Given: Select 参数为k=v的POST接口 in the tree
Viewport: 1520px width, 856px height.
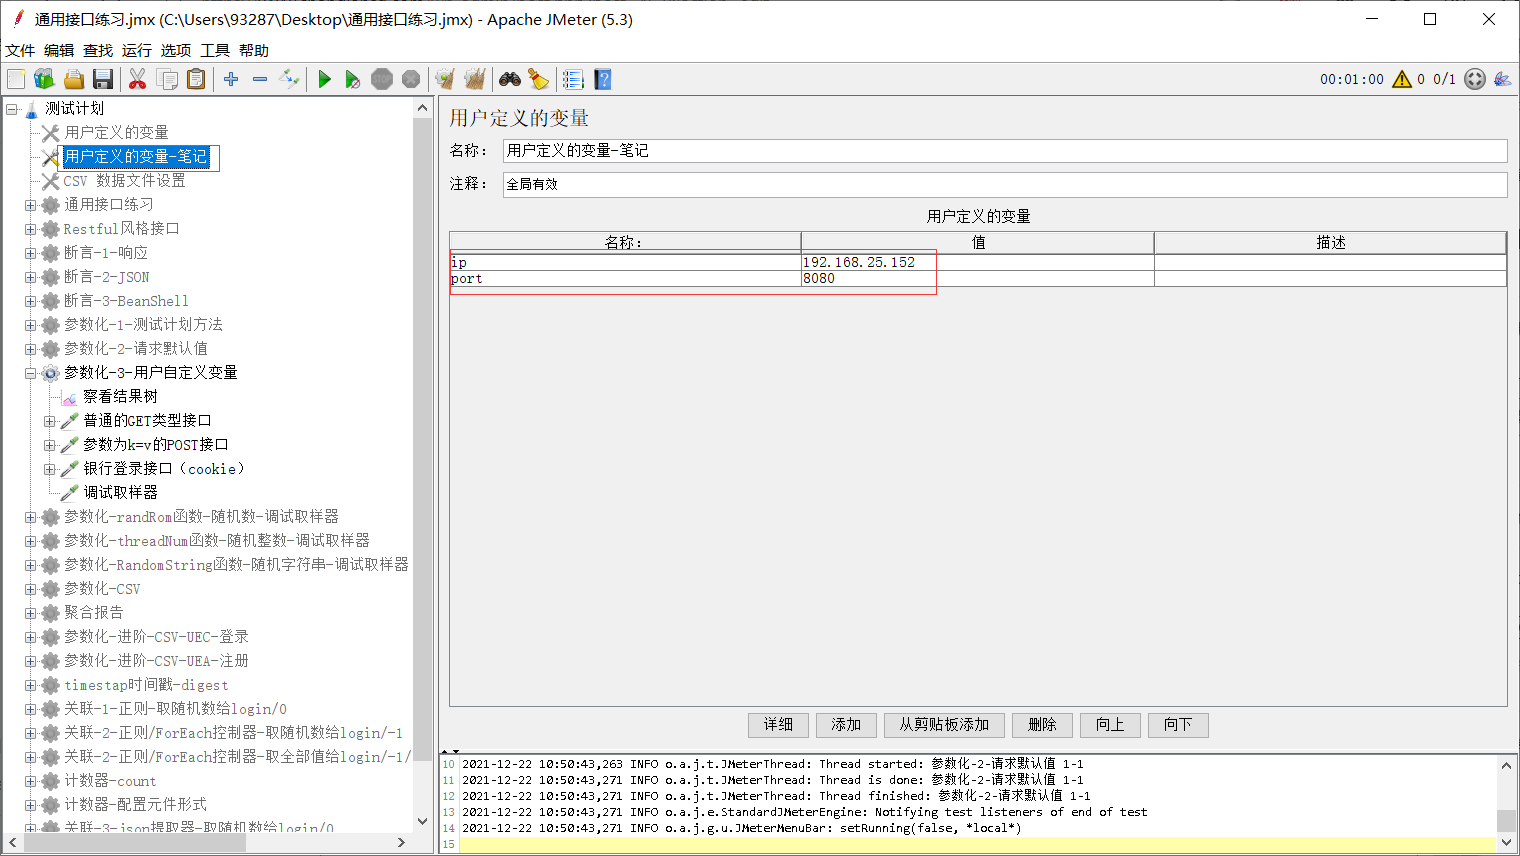Looking at the screenshot, I should tap(155, 445).
